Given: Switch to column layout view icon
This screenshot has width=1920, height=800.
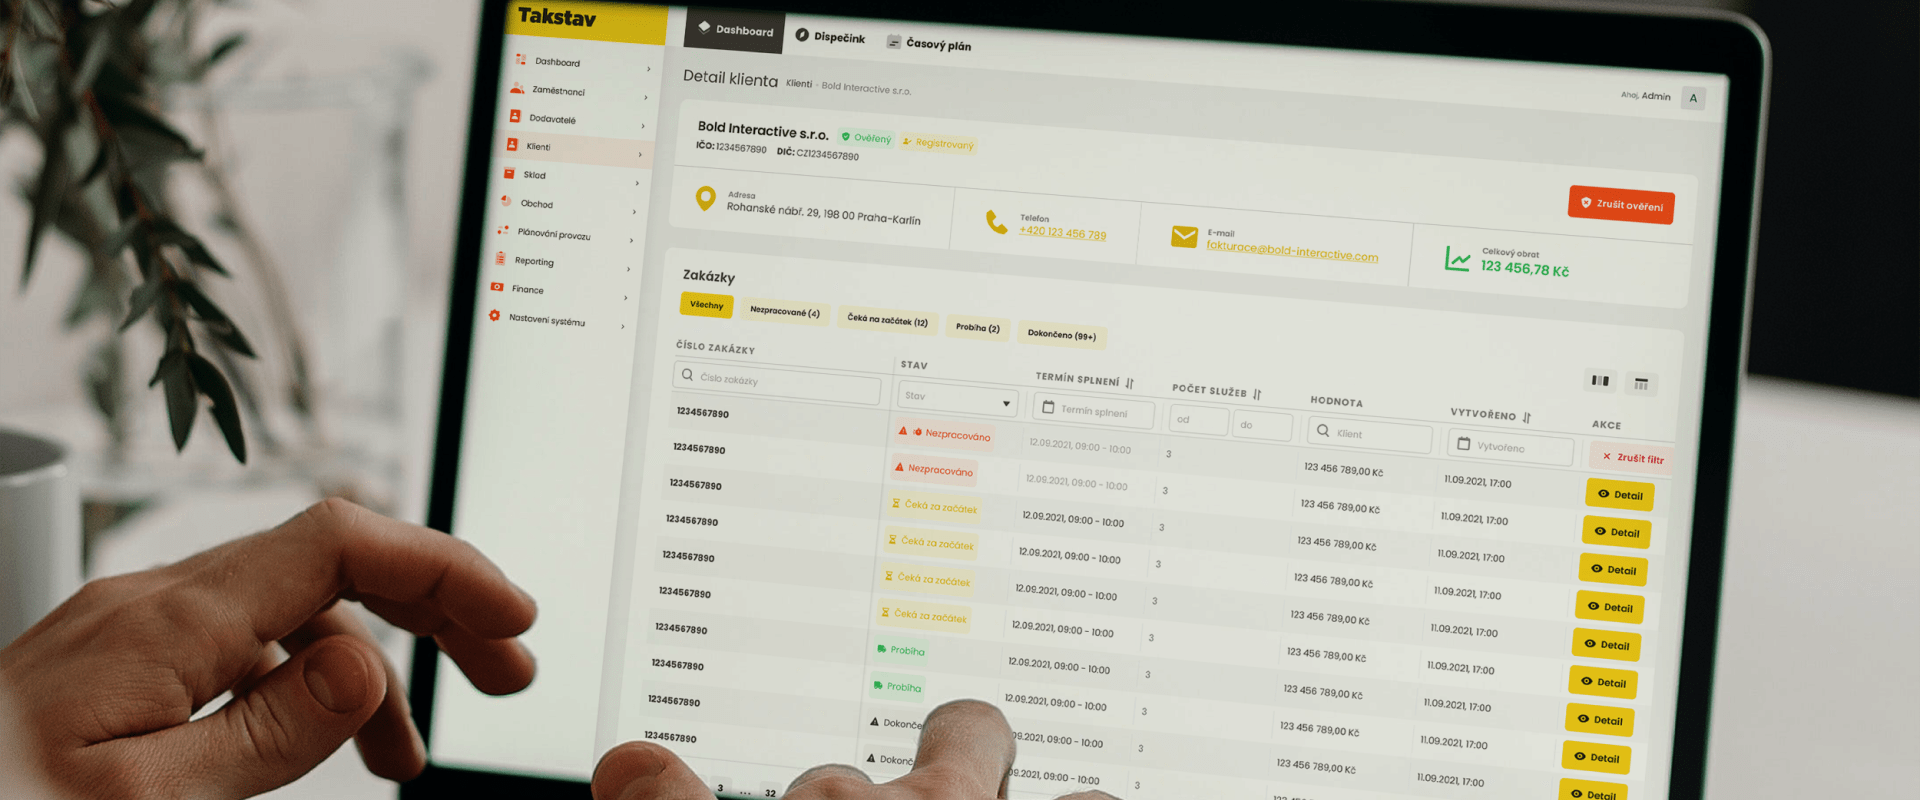Looking at the screenshot, I should point(1600,381).
